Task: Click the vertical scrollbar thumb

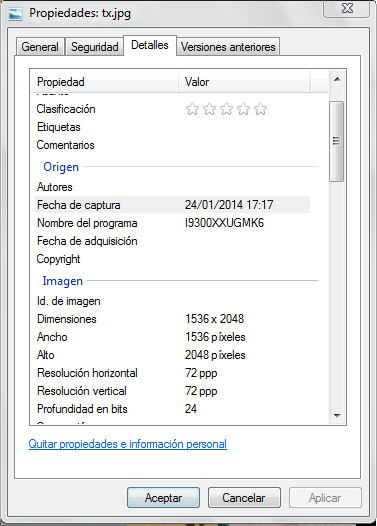Action: pos(337,141)
